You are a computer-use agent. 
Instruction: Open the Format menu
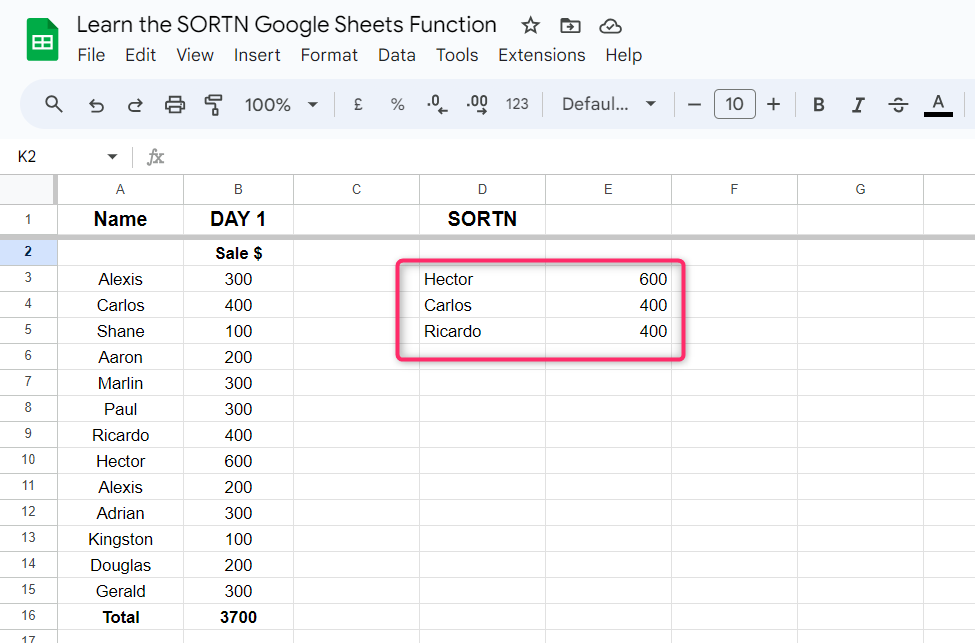click(329, 55)
